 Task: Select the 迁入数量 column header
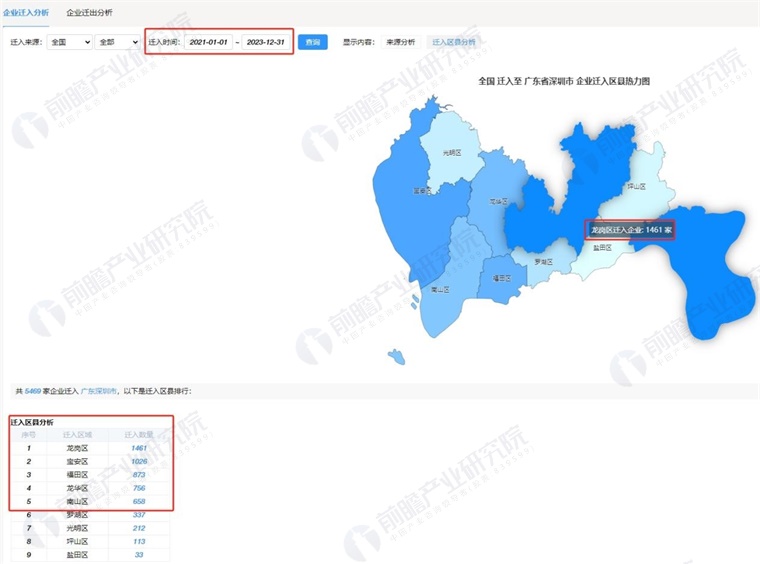click(x=139, y=435)
